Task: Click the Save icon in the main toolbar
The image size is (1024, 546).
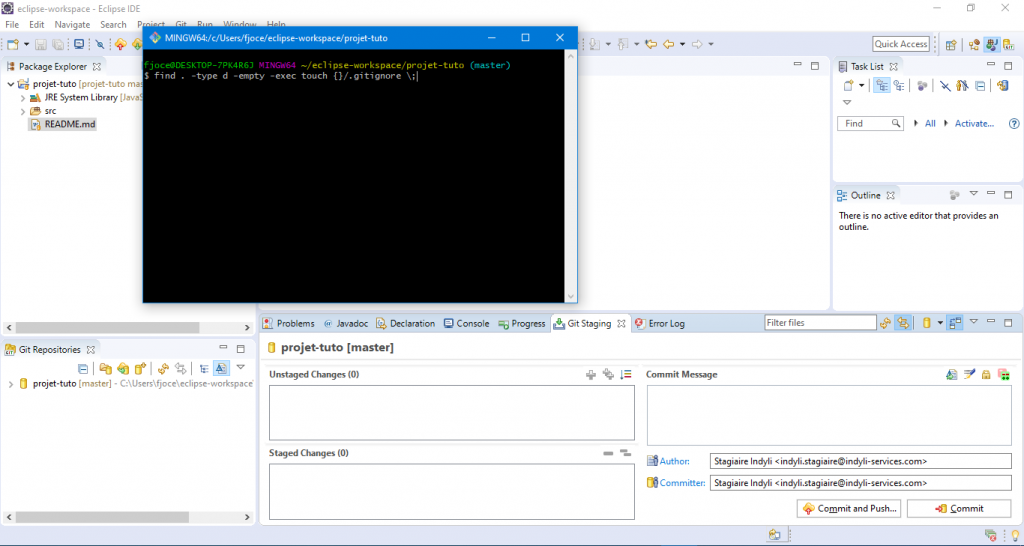Action: click(40, 44)
